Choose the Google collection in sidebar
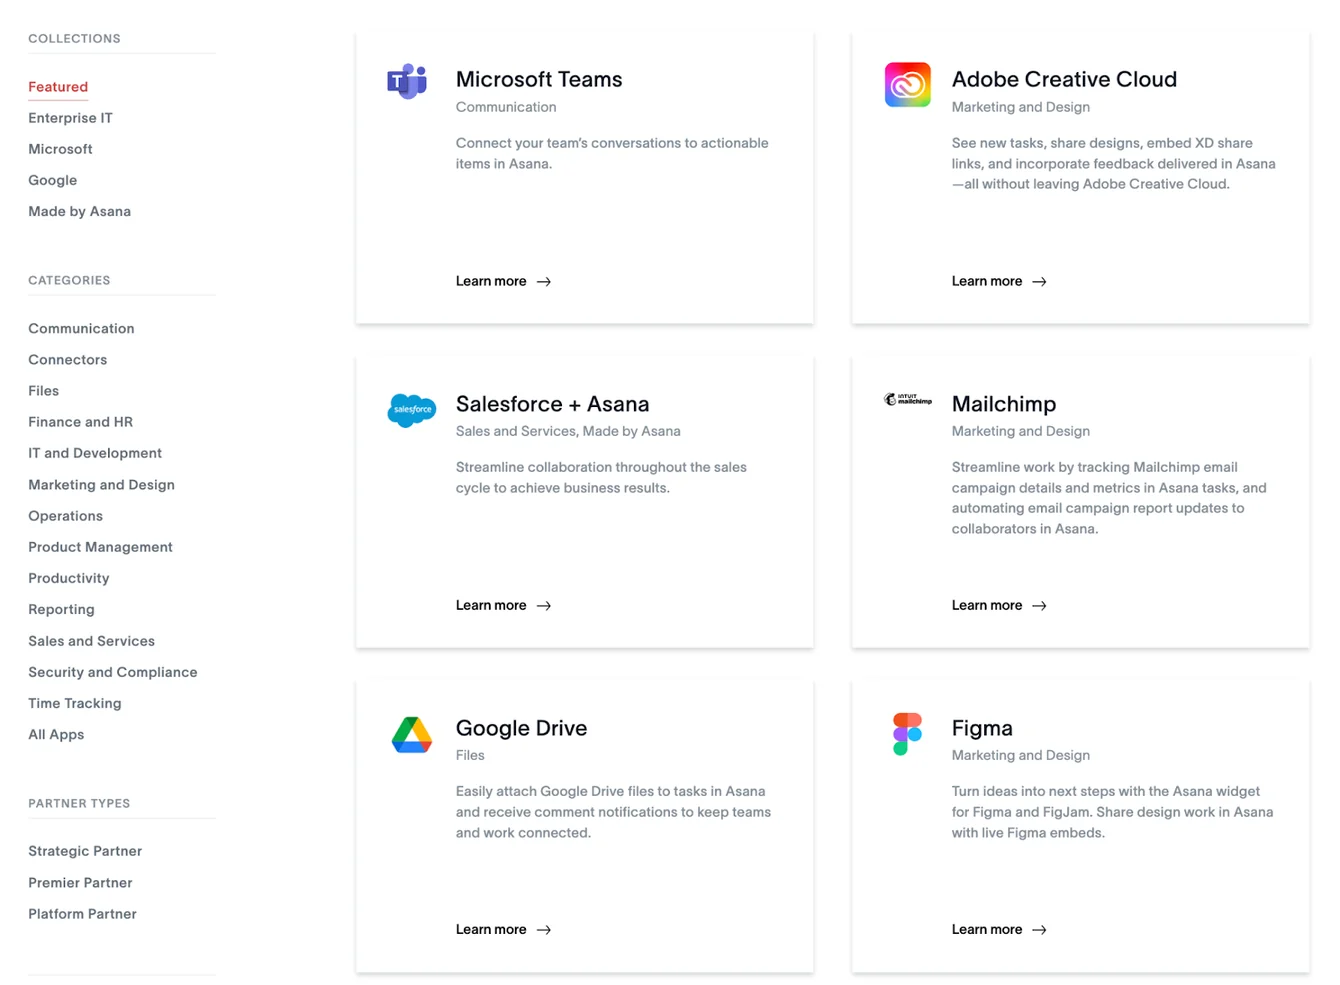The height and width of the screenshot is (985, 1340). 52,180
